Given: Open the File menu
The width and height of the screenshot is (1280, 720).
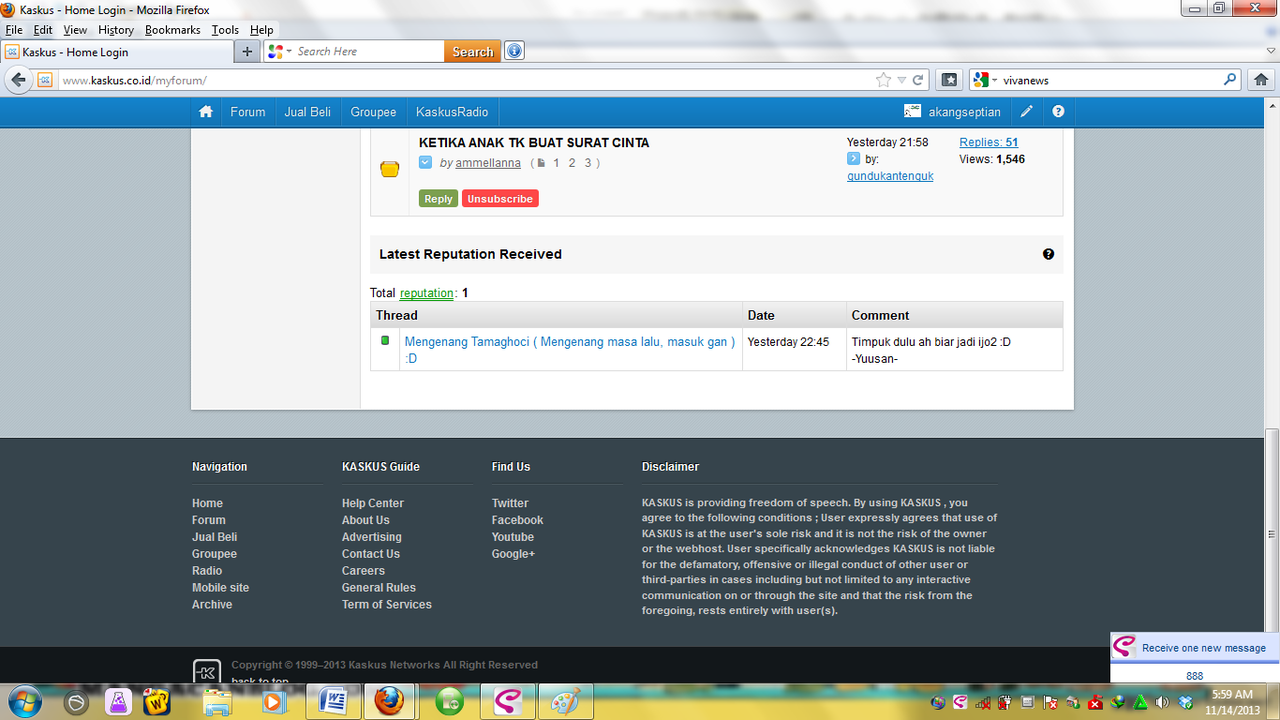Looking at the screenshot, I should pos(14,30).
